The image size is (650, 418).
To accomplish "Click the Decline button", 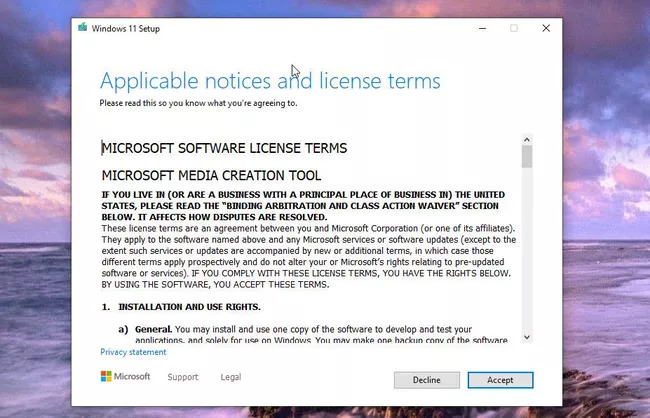I will coord(427,380).
